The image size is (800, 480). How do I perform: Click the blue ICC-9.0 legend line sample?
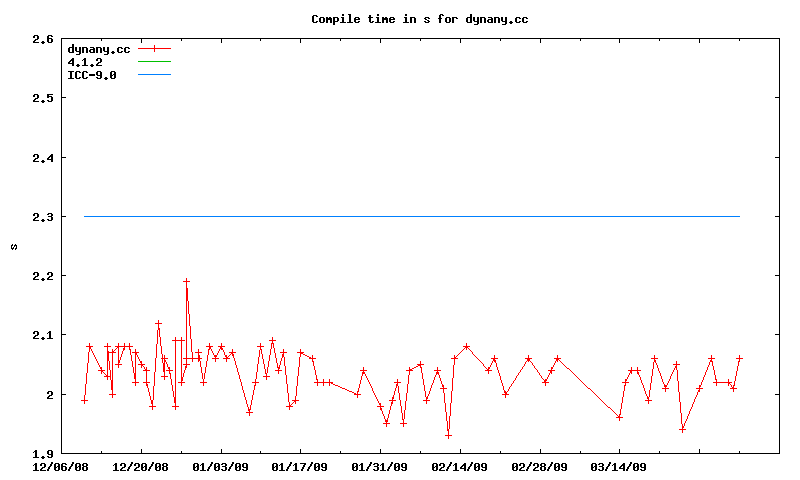[155, 75]
